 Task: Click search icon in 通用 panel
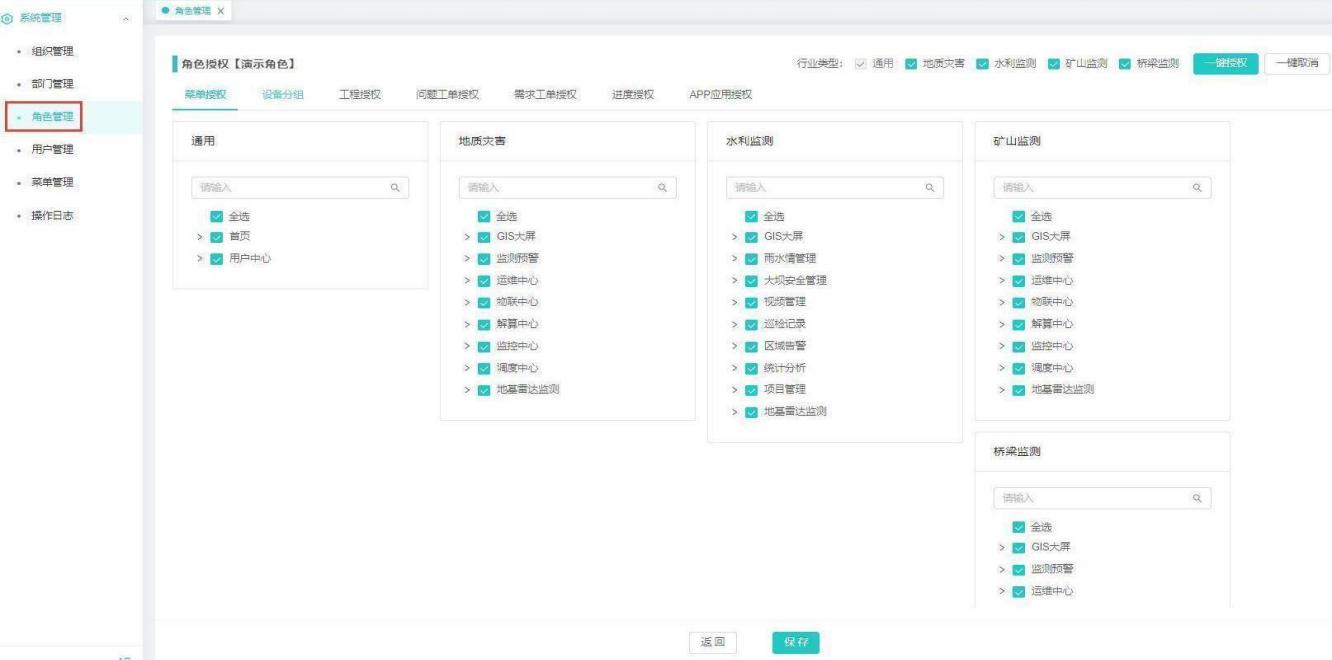click(395, 187)
